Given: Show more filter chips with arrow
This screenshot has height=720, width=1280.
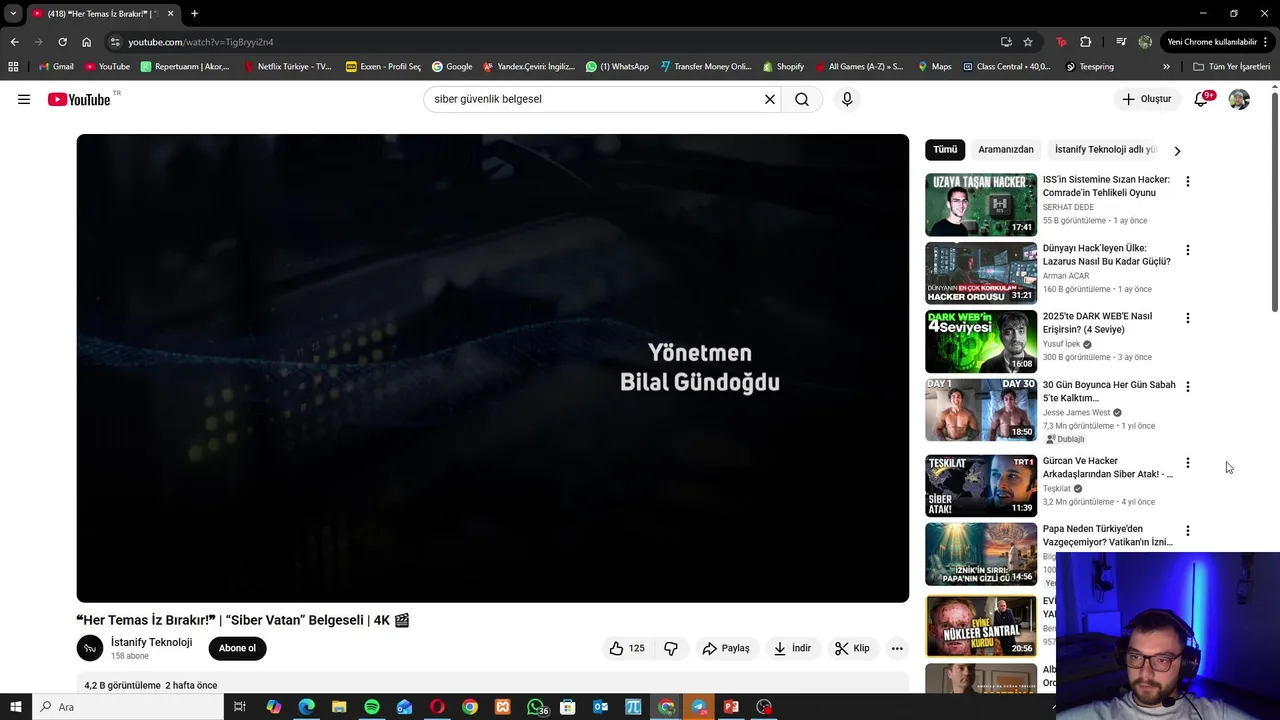Looking at the screenshot, I should [x=1177, y=150].
